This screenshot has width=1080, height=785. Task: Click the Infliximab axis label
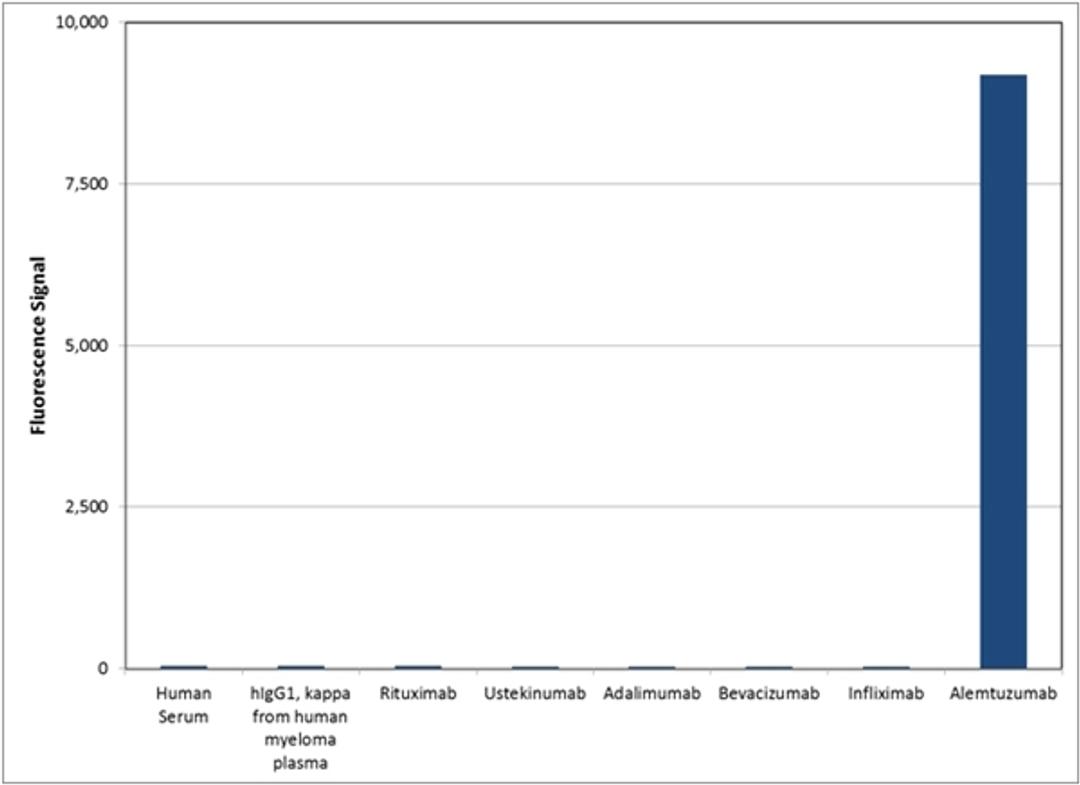(x=887, y=690)
